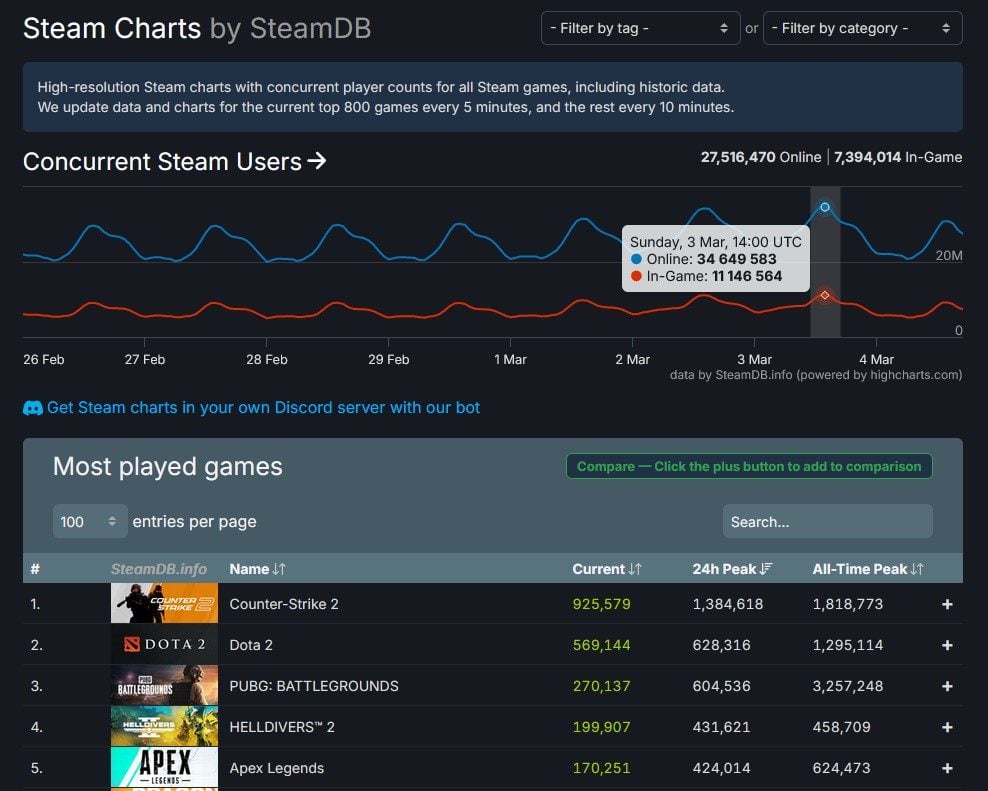Select the 628,316 24h peak value
This screenshot has height=791, width=988.
721,645
